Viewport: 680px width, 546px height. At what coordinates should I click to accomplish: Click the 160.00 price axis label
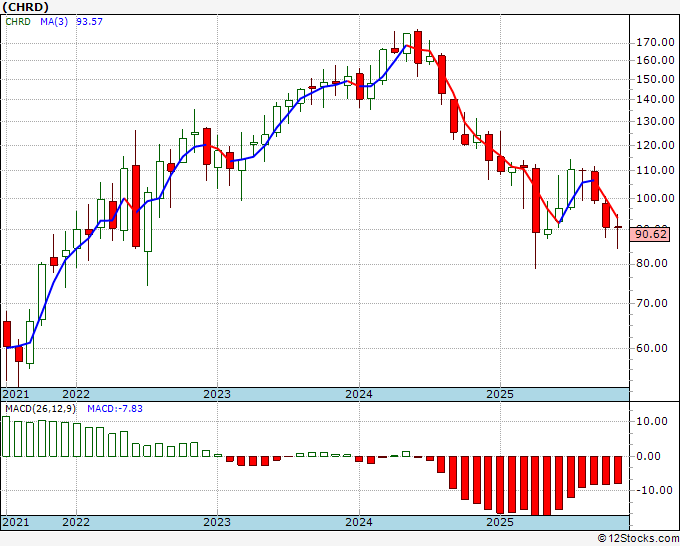pos(655,60)
